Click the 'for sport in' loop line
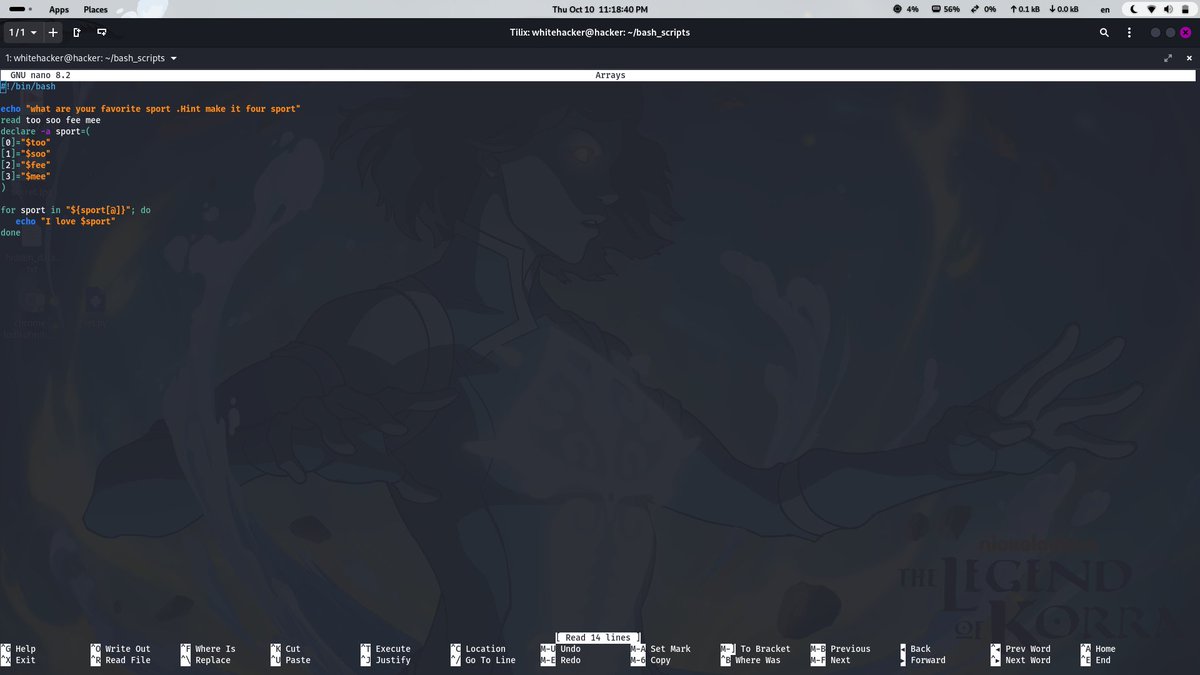Screen dimensions: 1200x675 click(x=75, y=210)
